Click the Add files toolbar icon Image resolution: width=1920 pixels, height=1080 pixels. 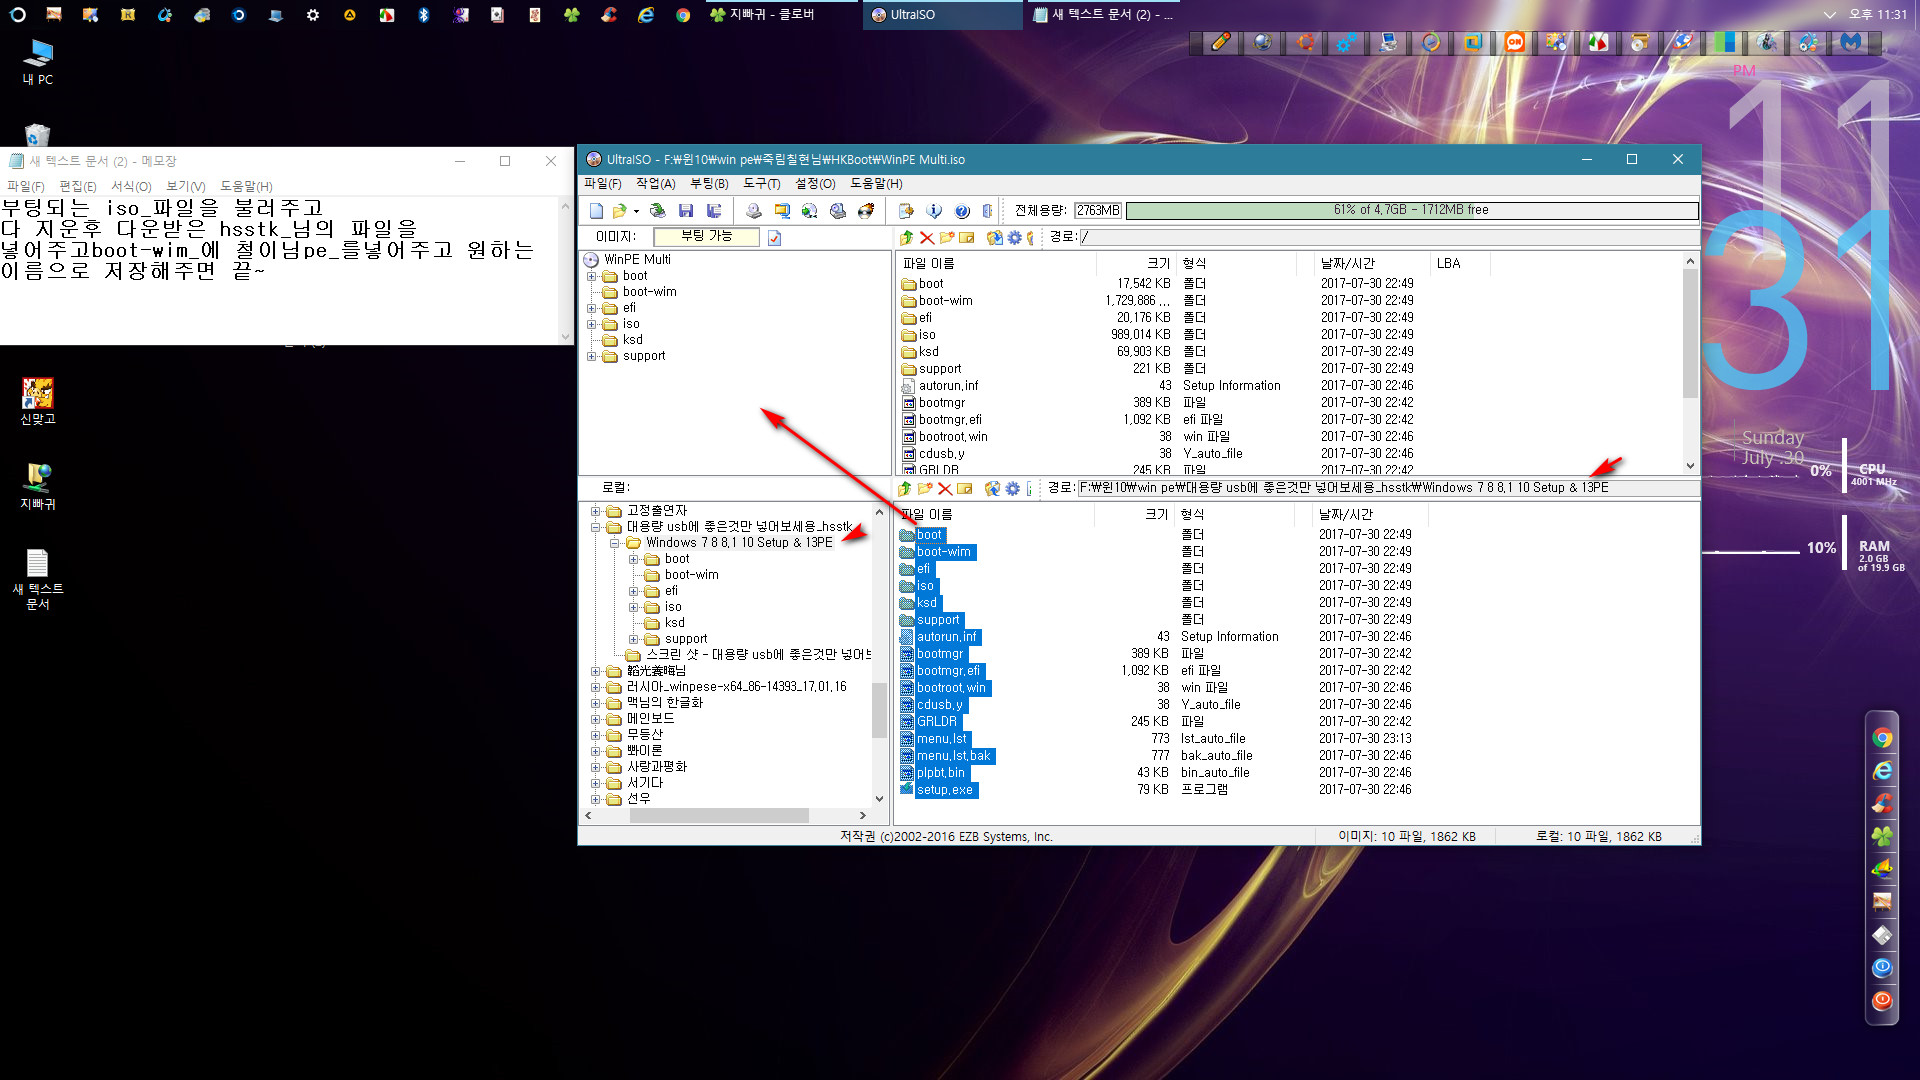(906, 211)
